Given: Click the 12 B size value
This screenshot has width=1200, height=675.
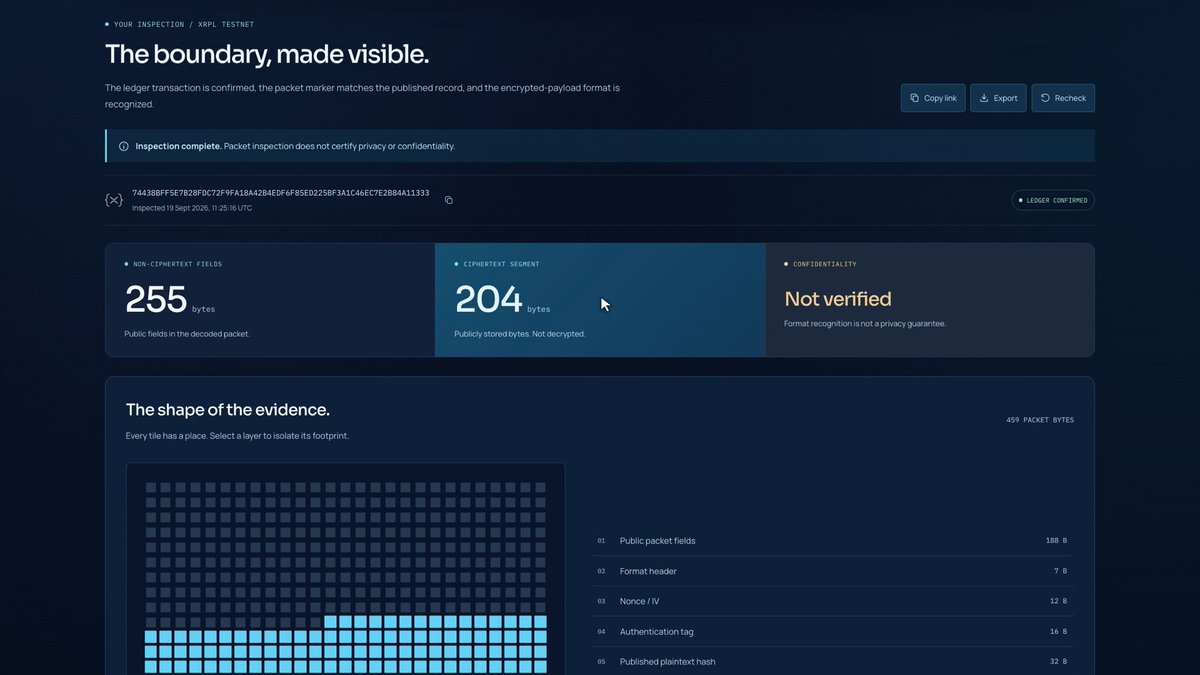Looking at the screenshot, I should pyautogui.click(x=1059, y=601).
